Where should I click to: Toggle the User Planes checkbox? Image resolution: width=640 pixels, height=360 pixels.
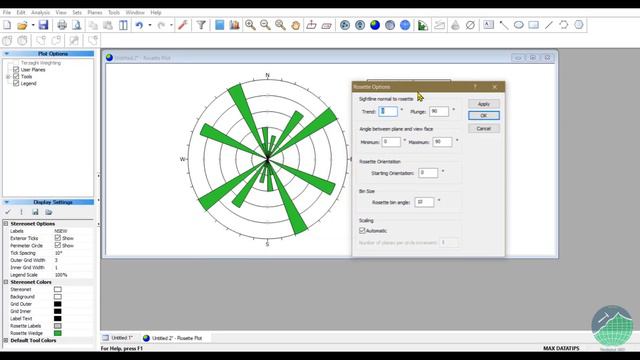click(16, 70)
